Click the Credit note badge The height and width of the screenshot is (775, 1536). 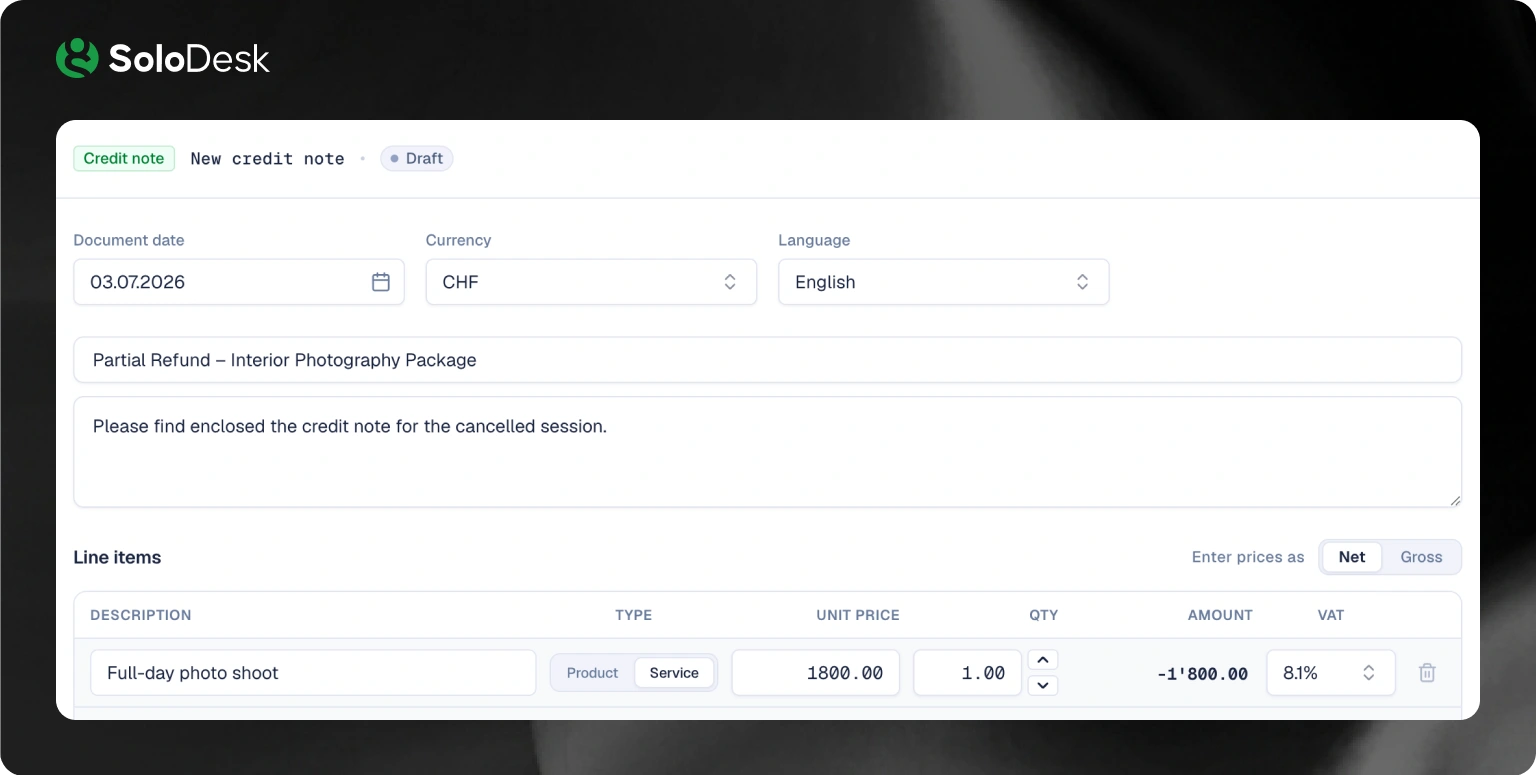pos(124,158)
